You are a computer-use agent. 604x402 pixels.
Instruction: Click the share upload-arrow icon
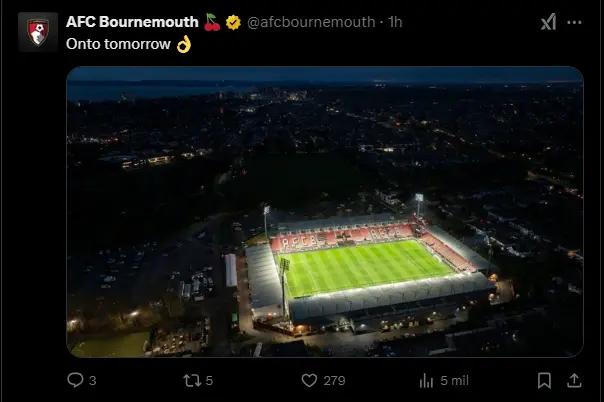(x=575, y=380)
